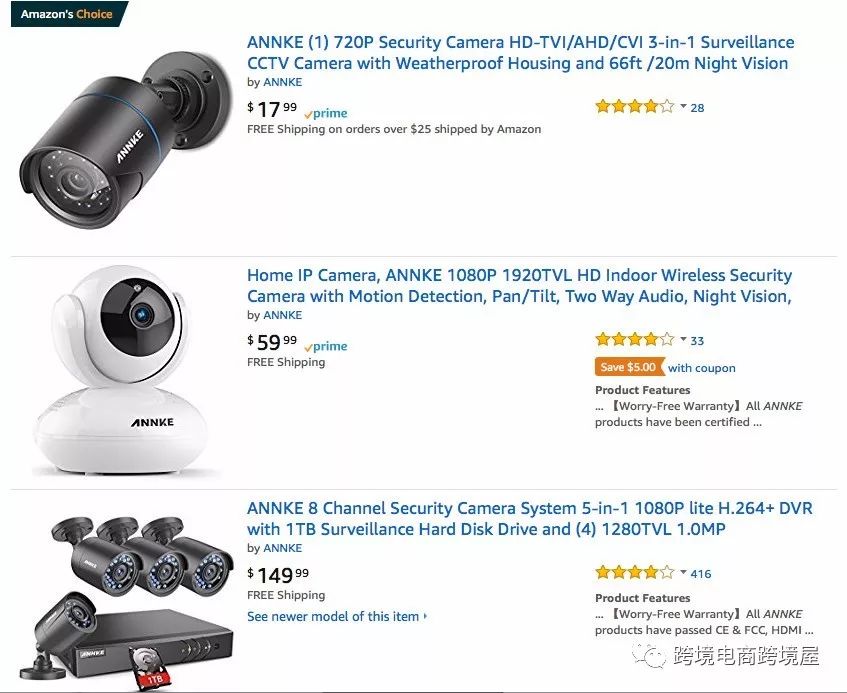This screenshot has width=847, height=693.
Task: Click the $59.99 price of the Home IP Camera
Action: click(272, 342)
